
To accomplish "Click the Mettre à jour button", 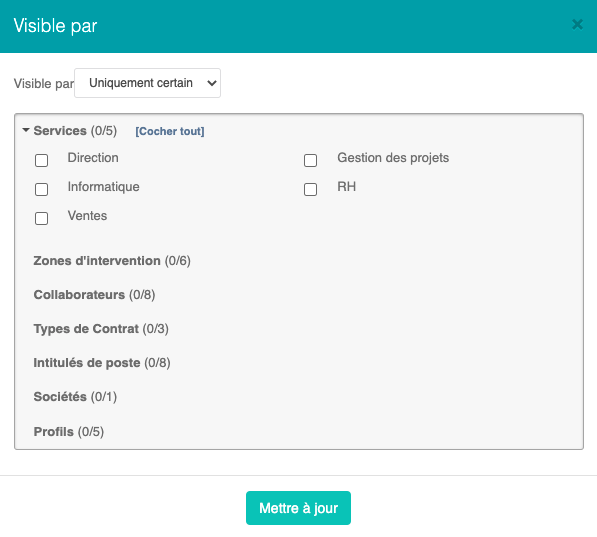I will point(298,508).
